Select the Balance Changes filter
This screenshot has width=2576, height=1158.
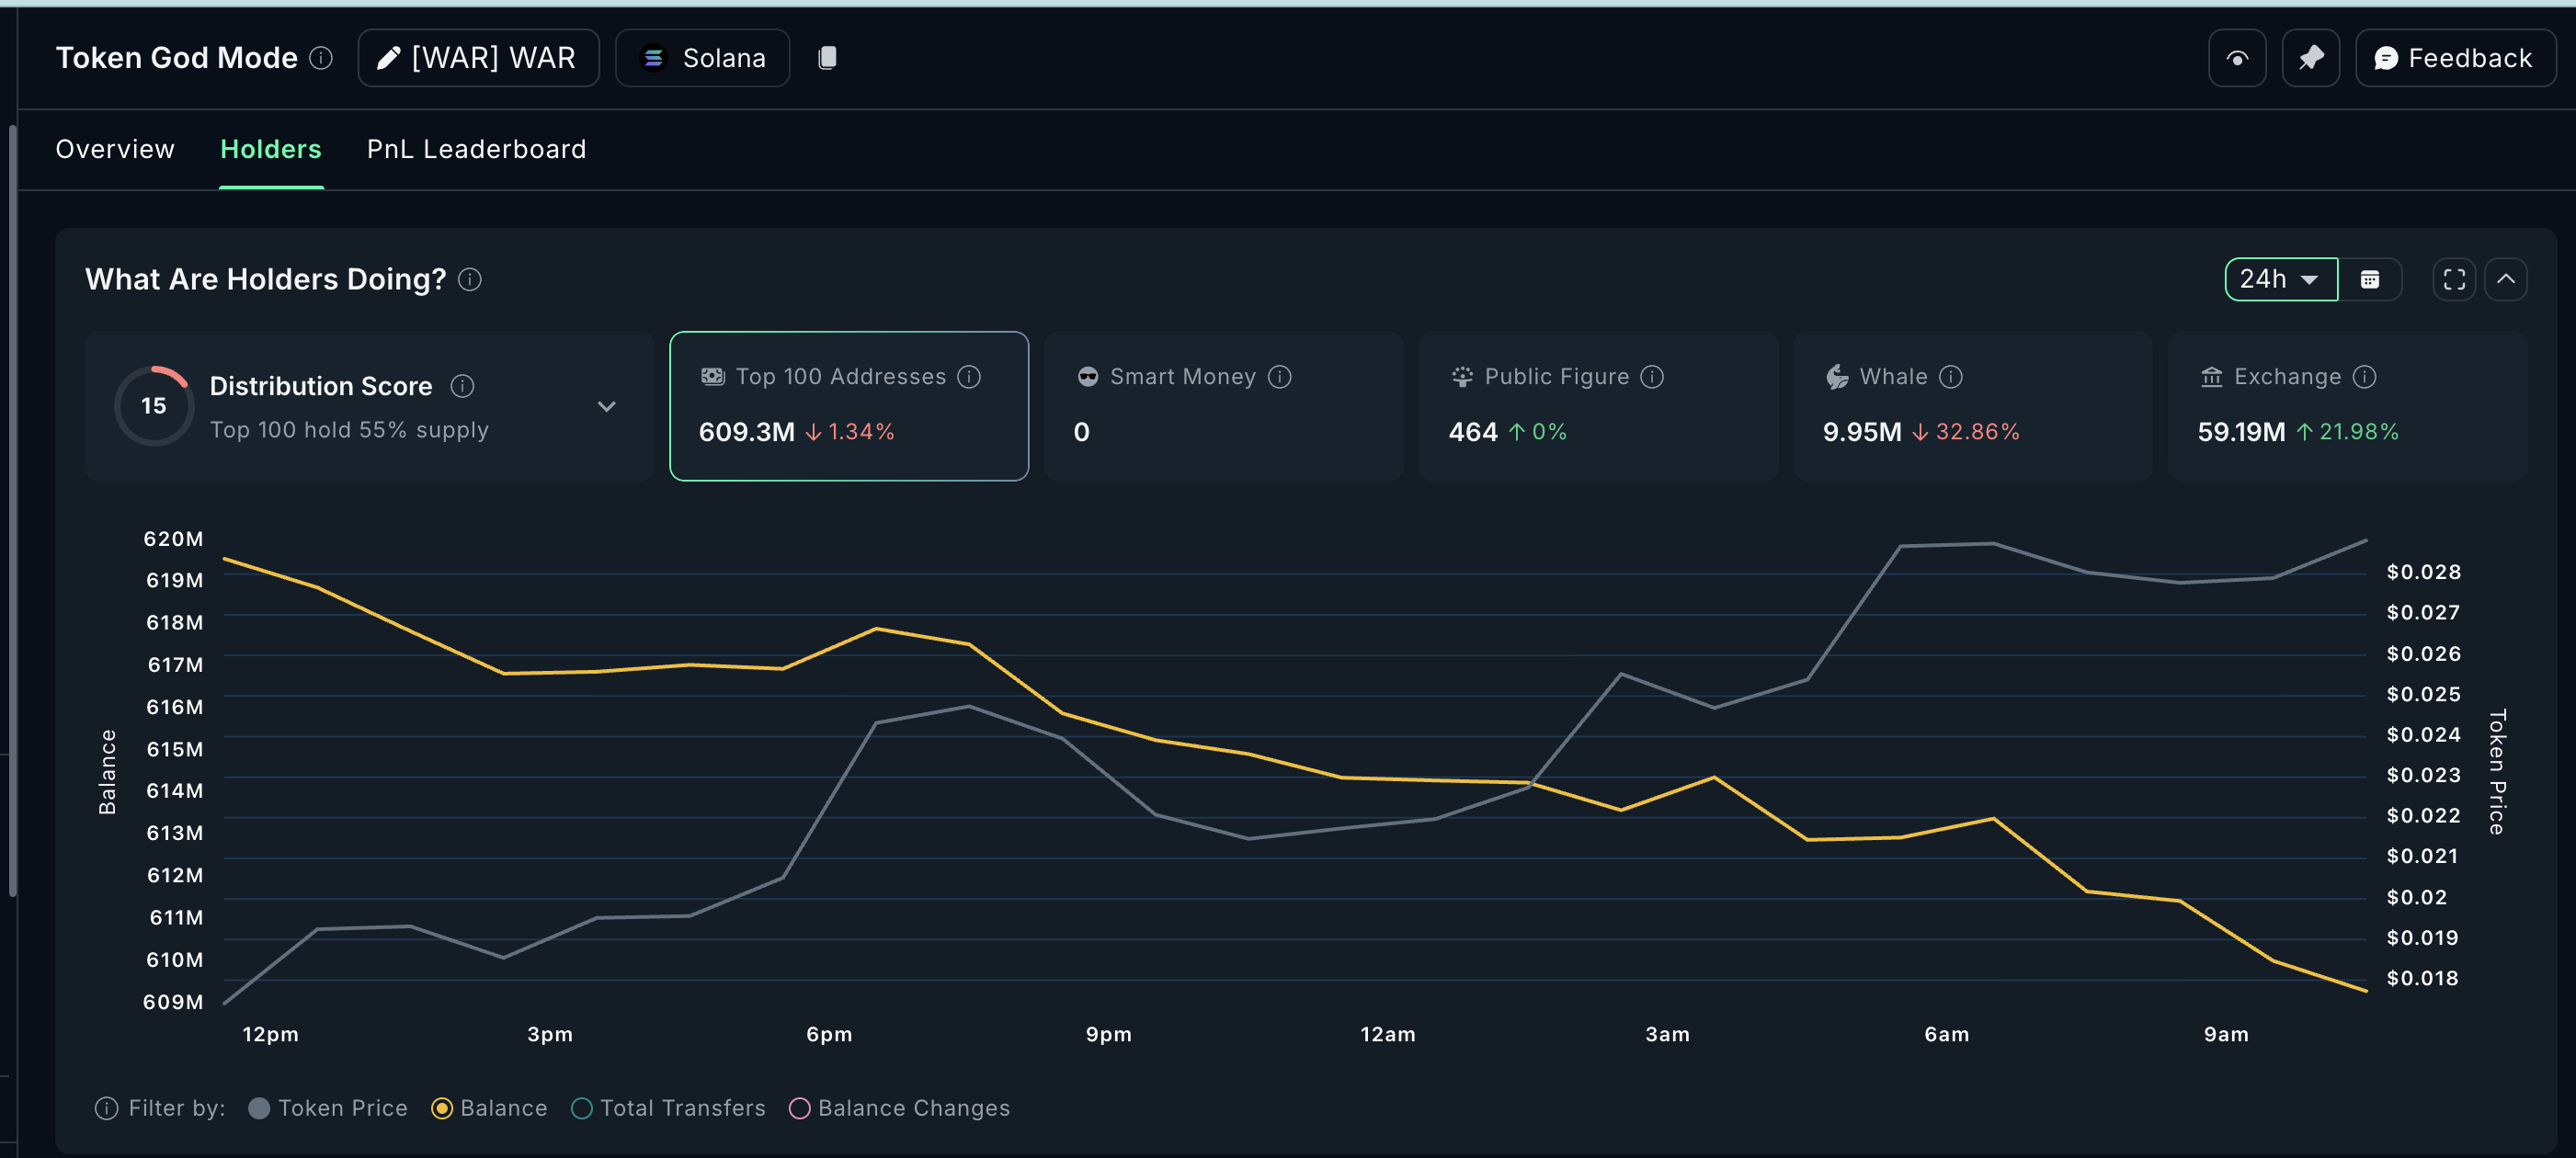click(800, 1108)
